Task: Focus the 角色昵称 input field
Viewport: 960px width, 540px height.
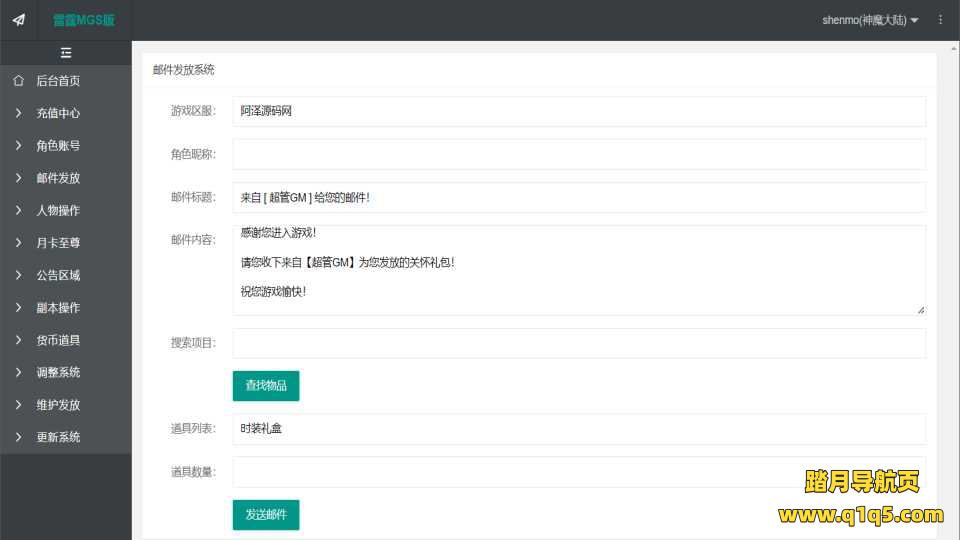Action: (579, 154)
